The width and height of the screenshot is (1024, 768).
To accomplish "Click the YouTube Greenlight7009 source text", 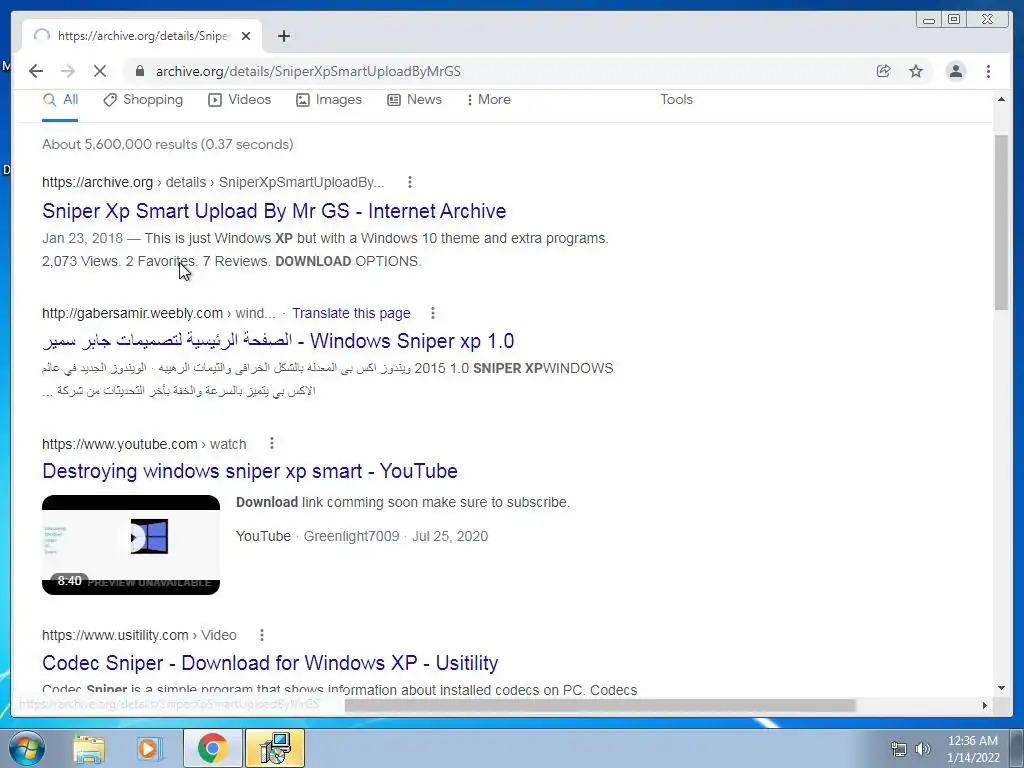I will (x=362, y=536).
